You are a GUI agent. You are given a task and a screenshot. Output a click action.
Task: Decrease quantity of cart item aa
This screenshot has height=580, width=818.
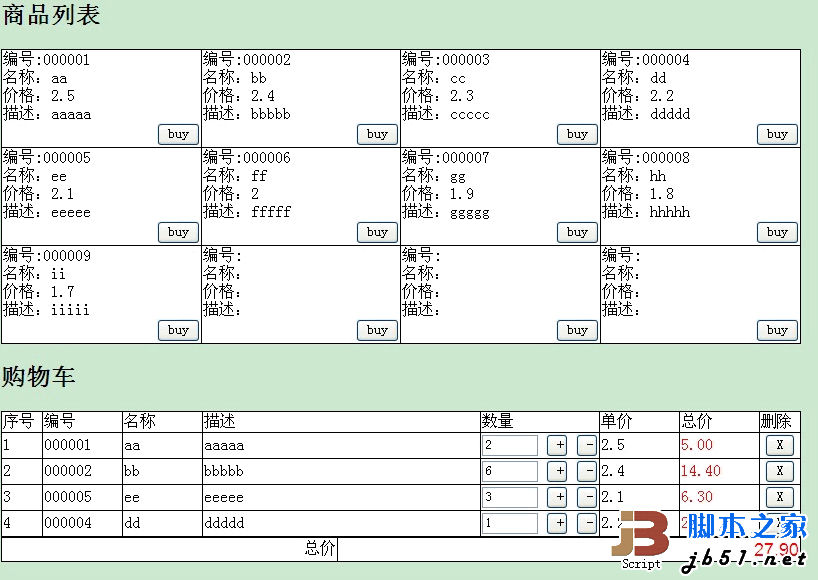coord(588,445)
